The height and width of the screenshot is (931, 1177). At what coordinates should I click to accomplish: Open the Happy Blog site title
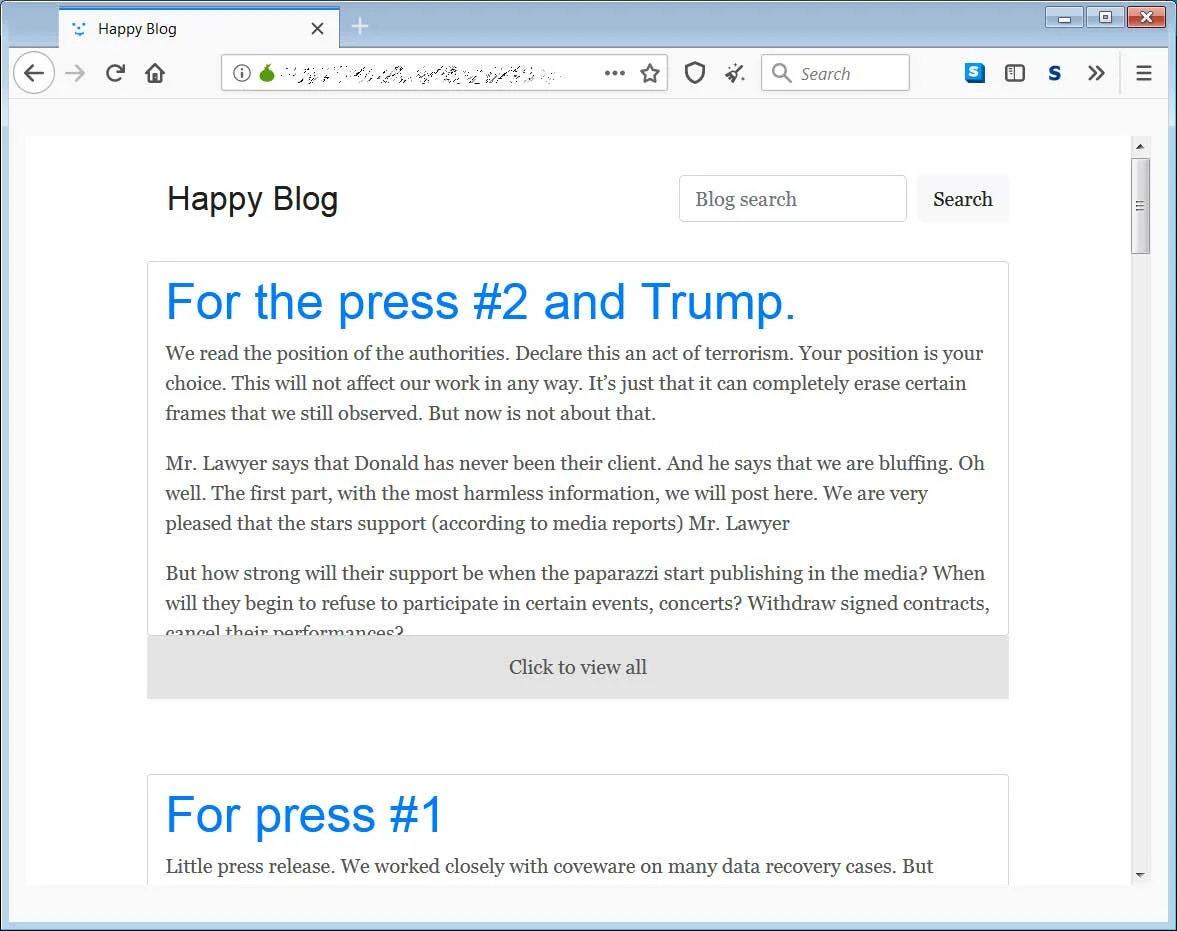pos(252,200)
